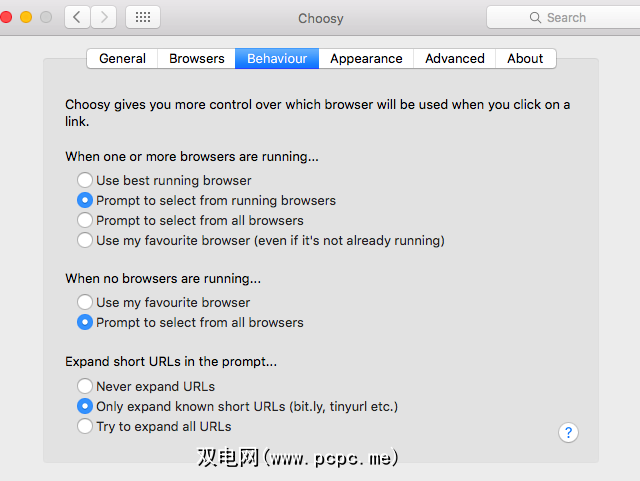Open the Browsers tab

(x=197, y=58)
